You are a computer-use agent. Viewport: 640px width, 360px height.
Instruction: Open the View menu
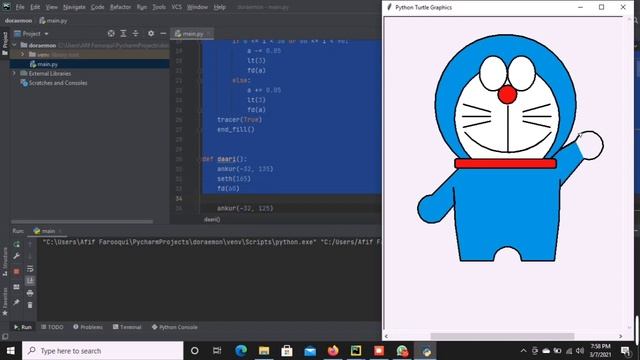51,7
